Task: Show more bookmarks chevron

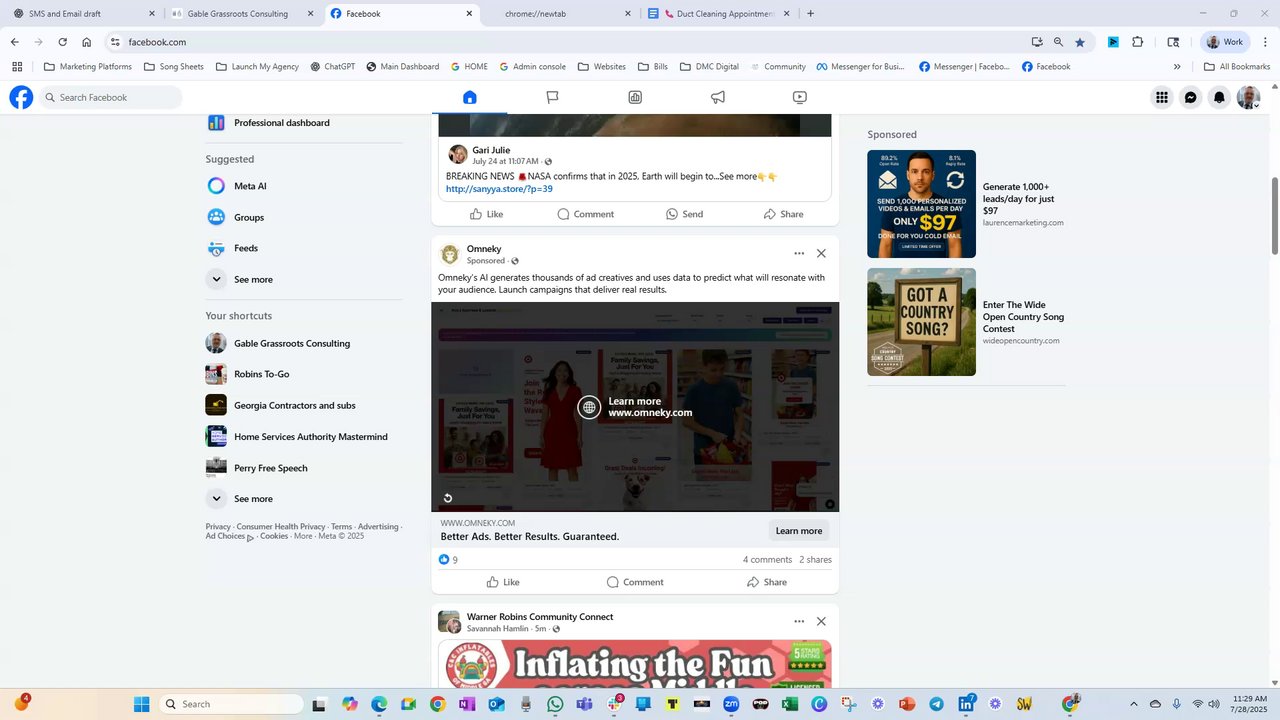Action: pos(1177,67)
